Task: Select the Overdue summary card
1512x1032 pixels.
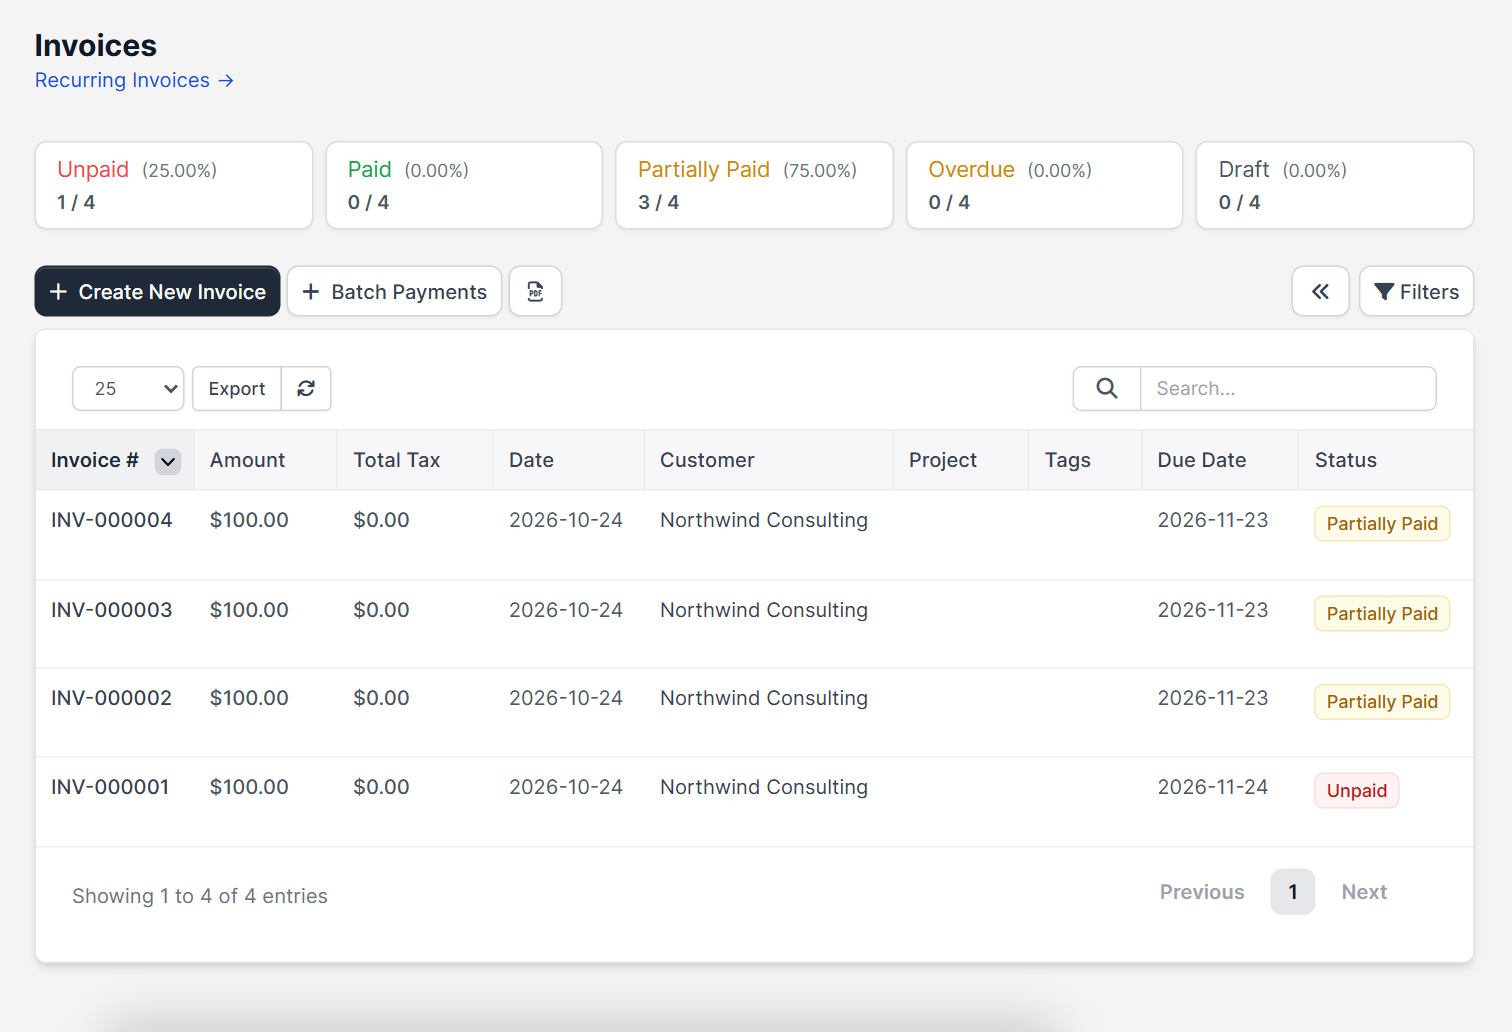Action: 1044,185
